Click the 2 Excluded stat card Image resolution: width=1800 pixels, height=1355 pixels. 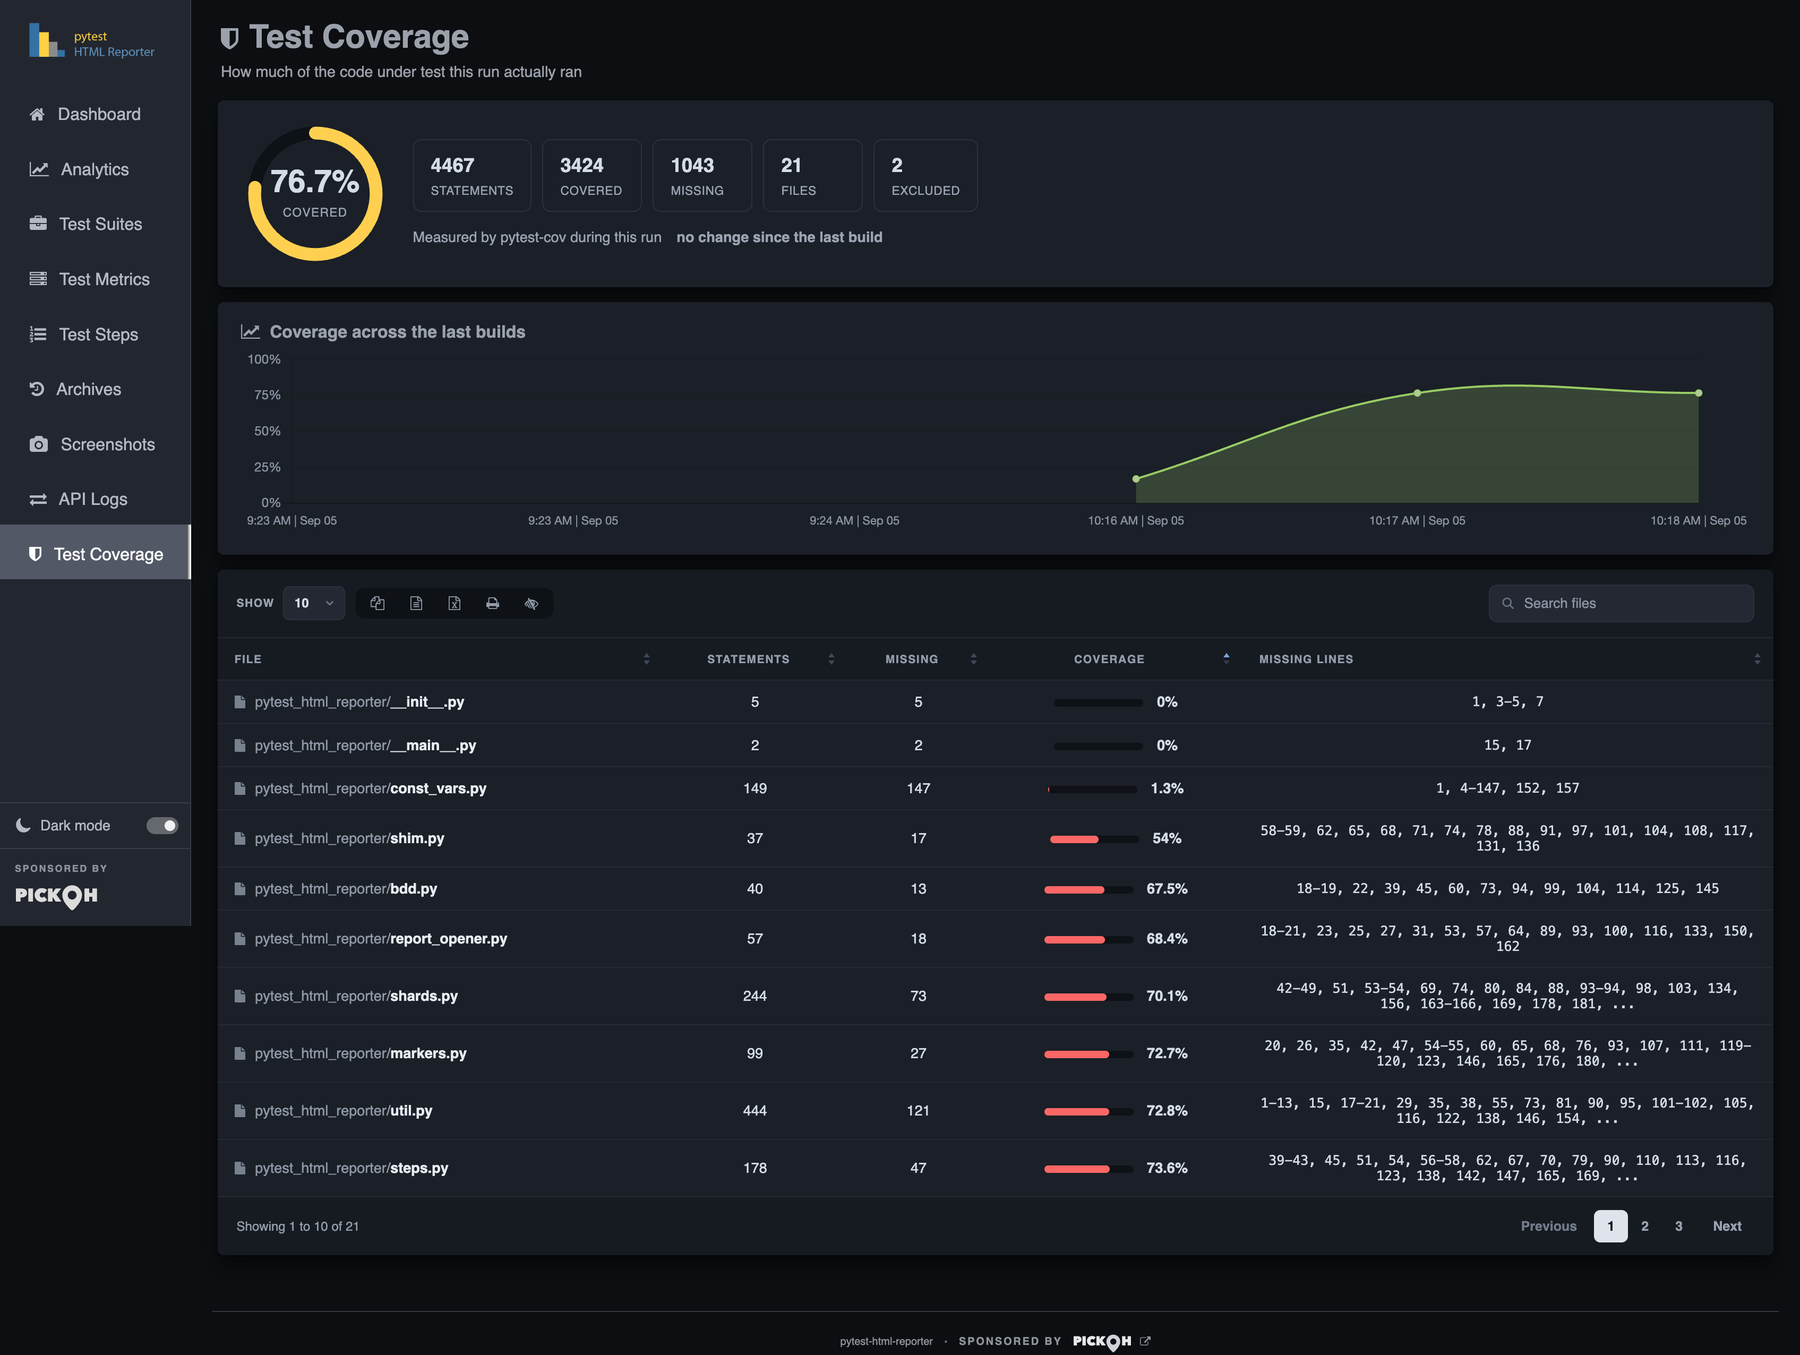(926, 175)
